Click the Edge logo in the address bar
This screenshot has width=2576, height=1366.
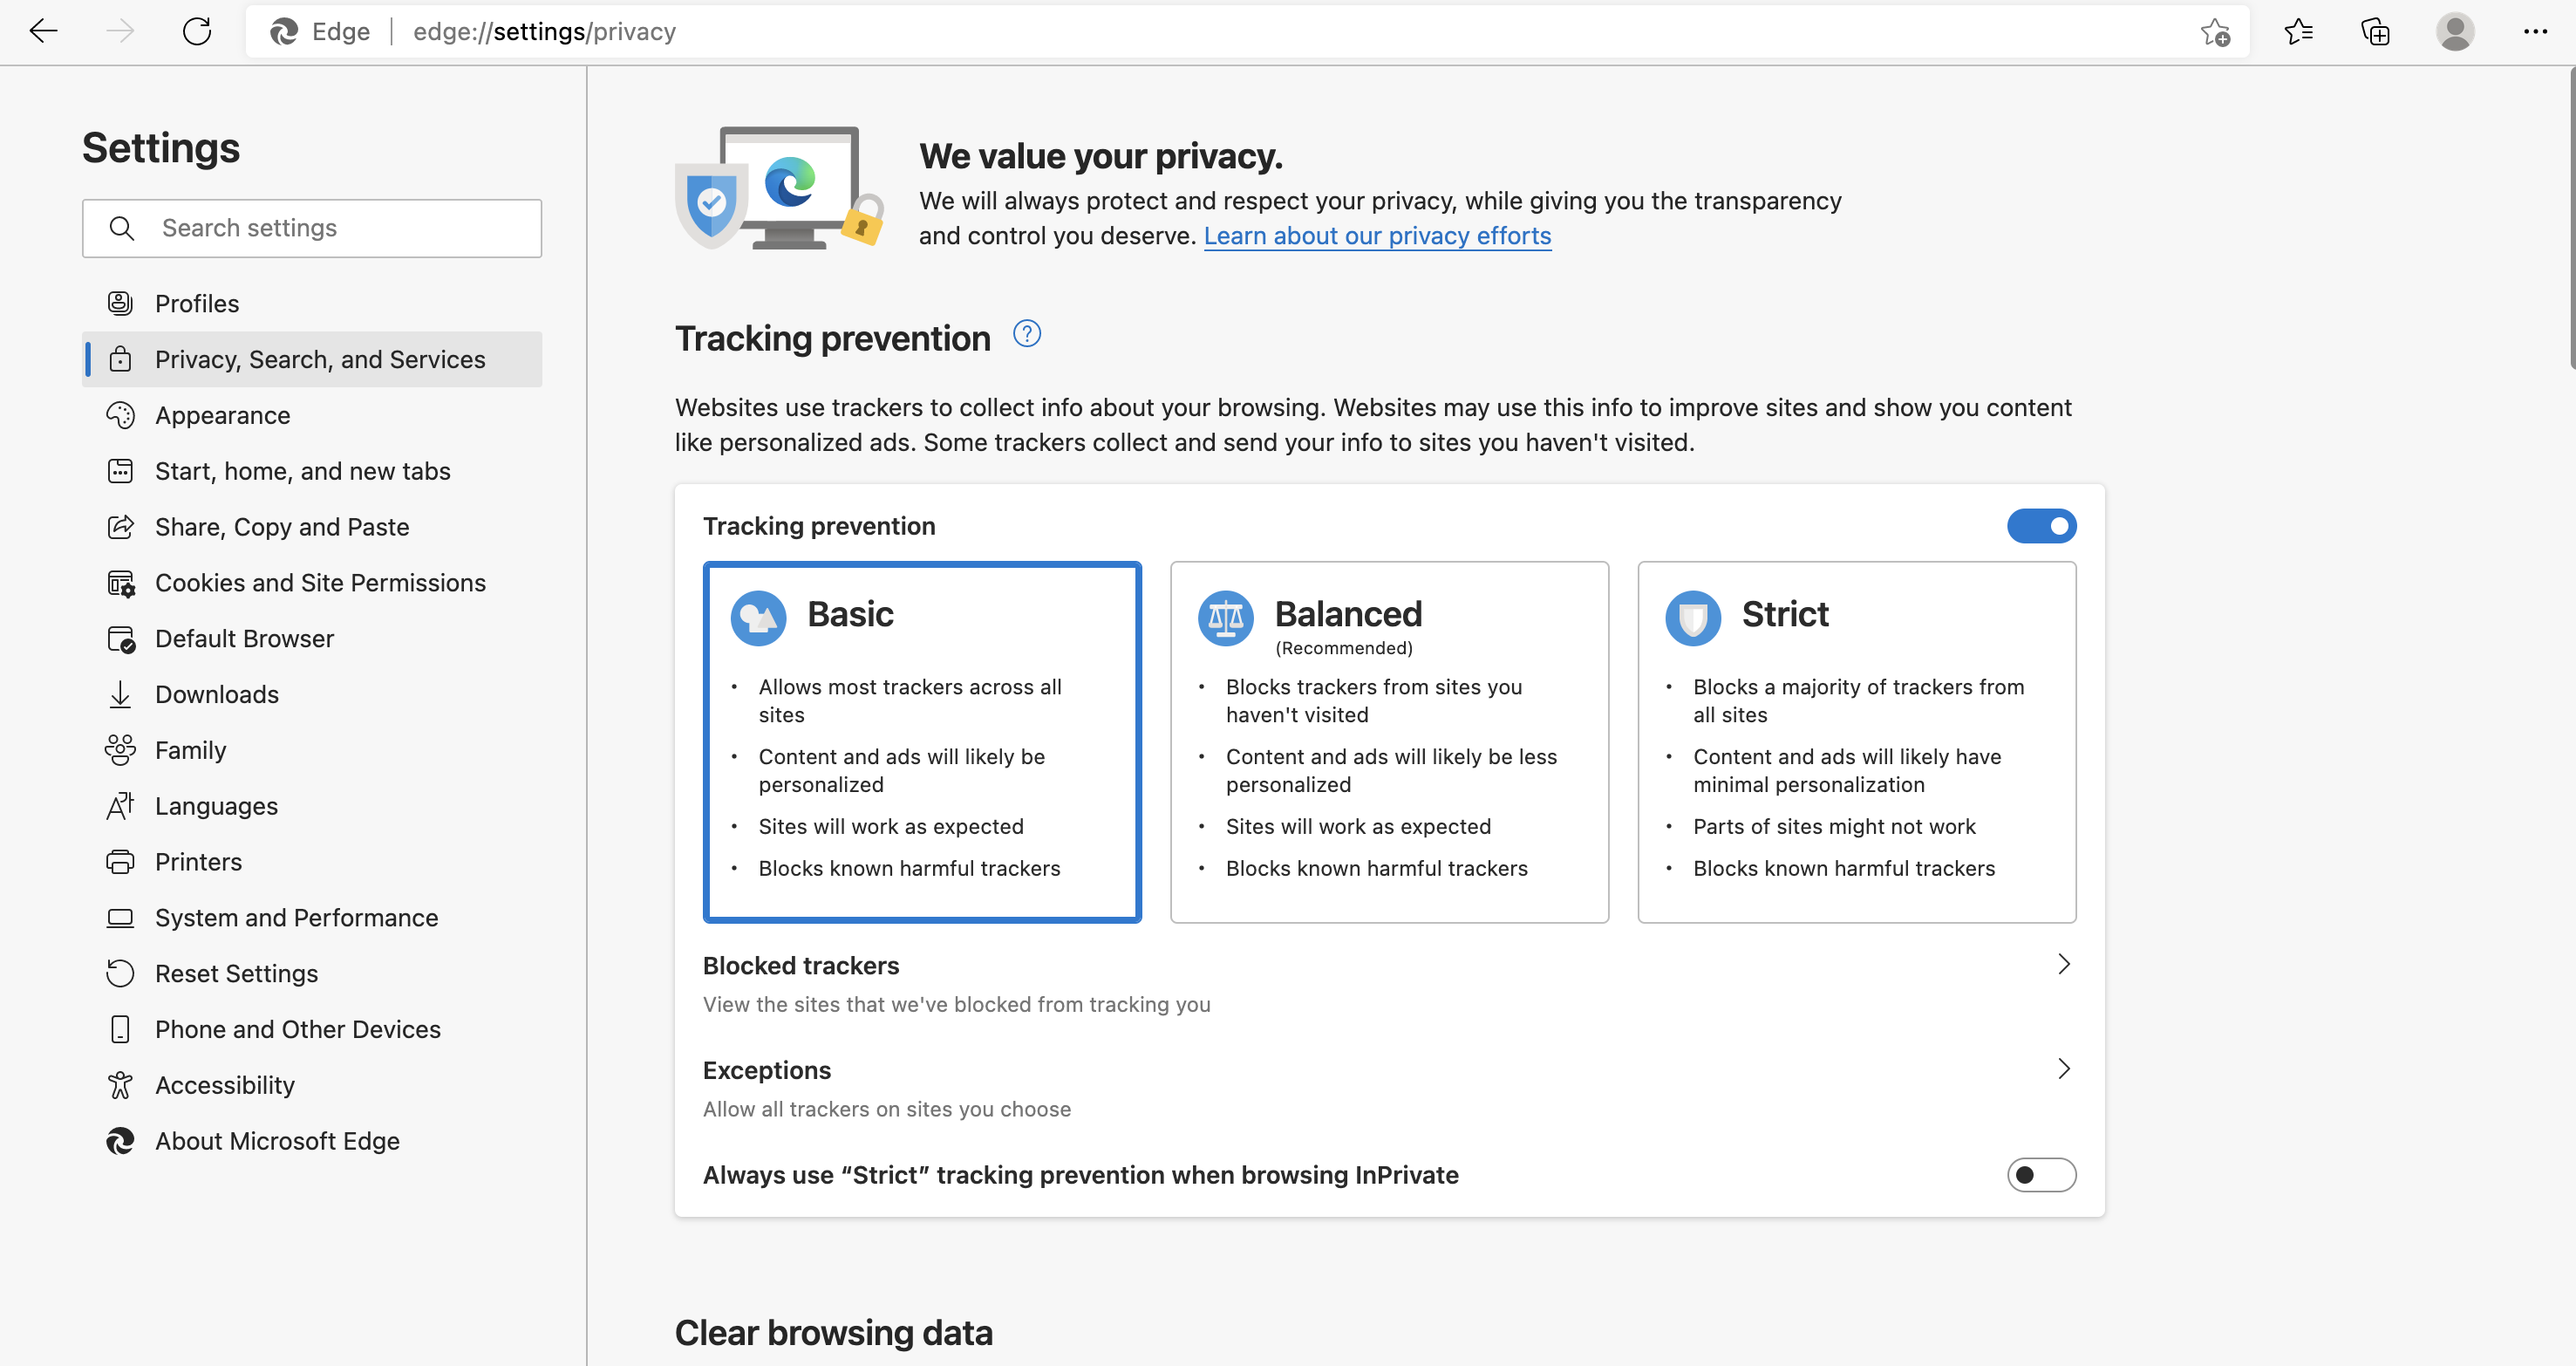[x=284, y=31]
